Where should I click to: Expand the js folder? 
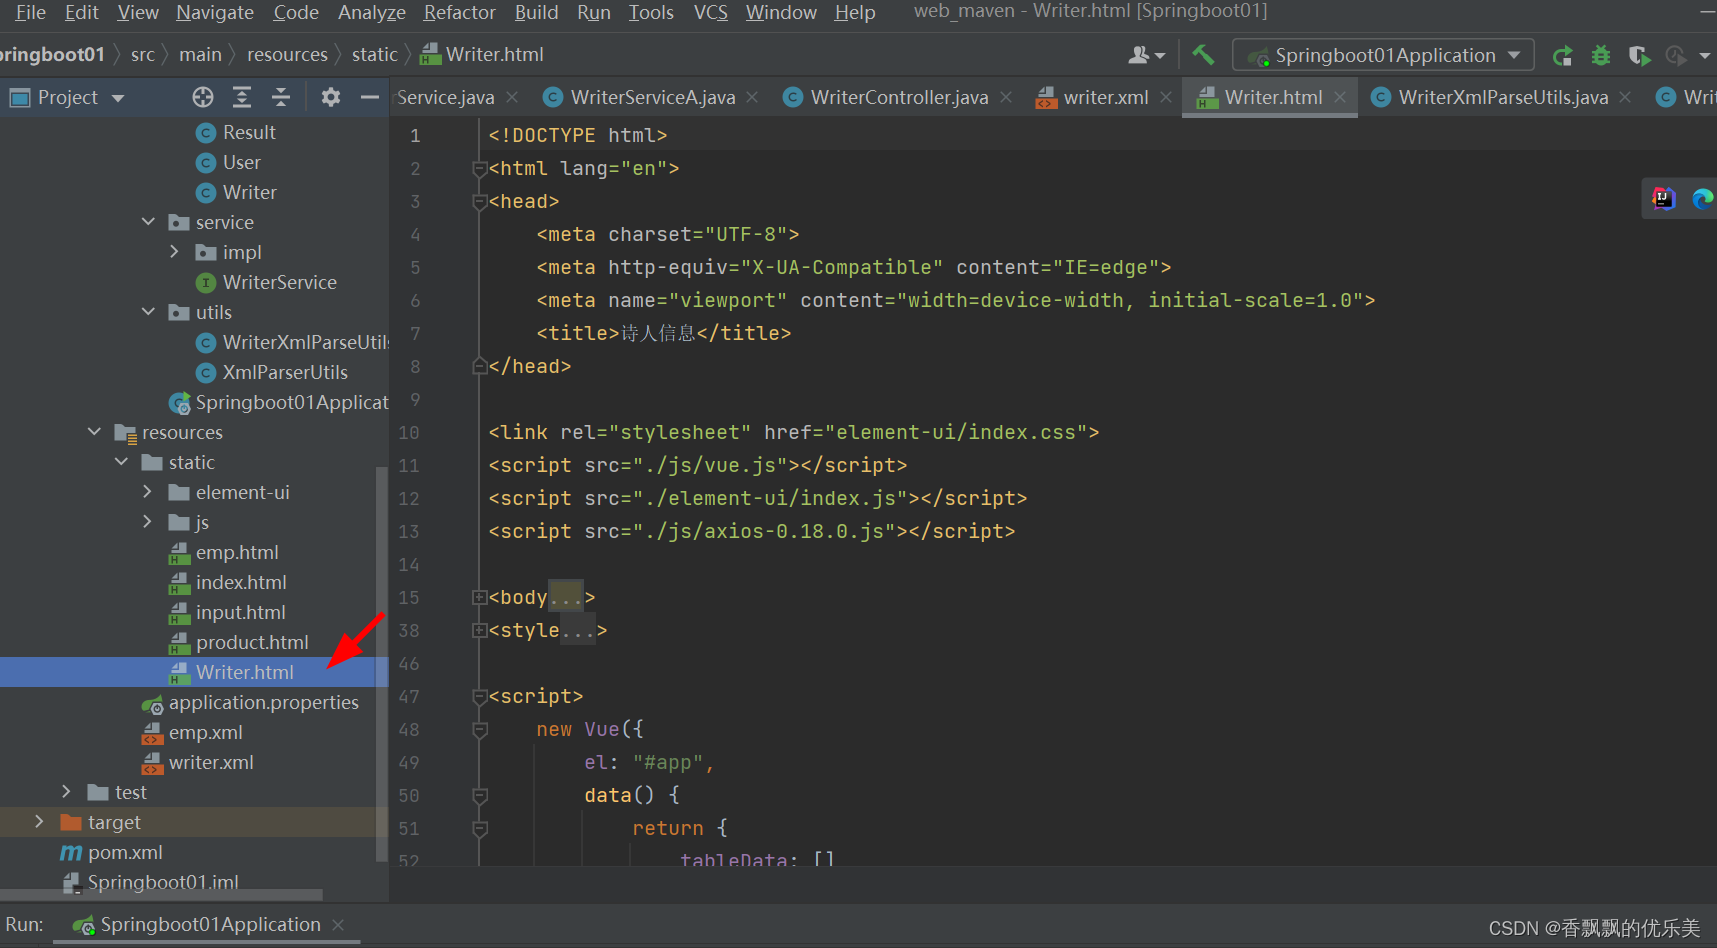pyautogui.click(x=148, y=521)
